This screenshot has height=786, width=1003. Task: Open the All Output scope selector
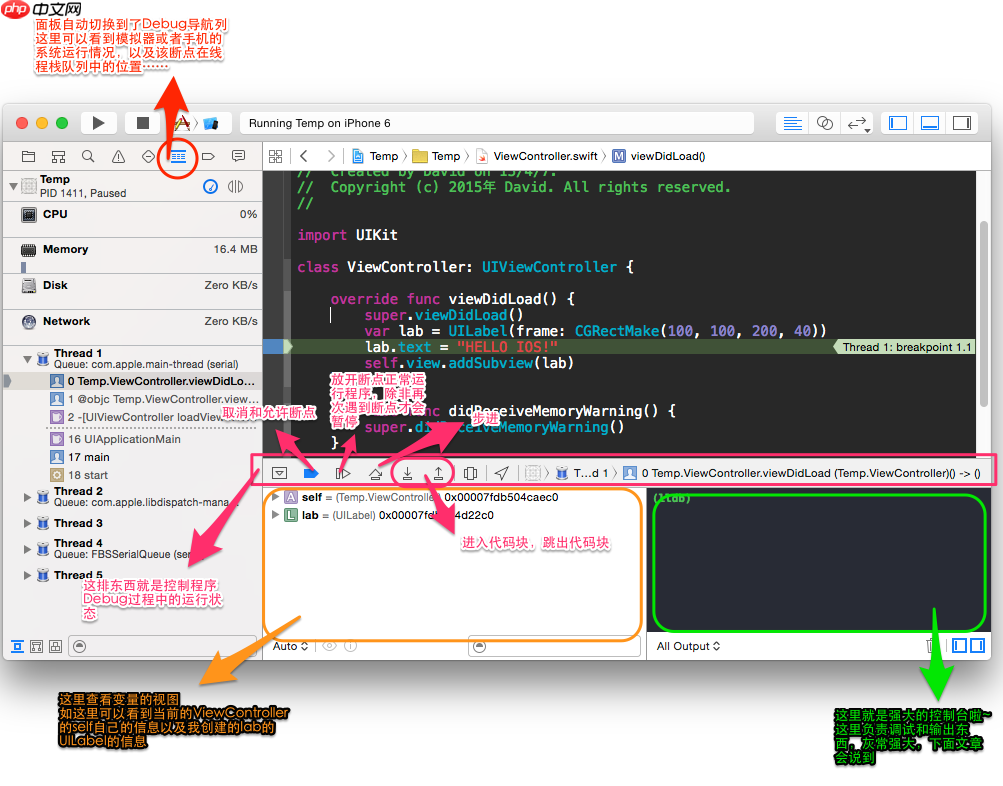pyautogui.click(x=688, y=646)
